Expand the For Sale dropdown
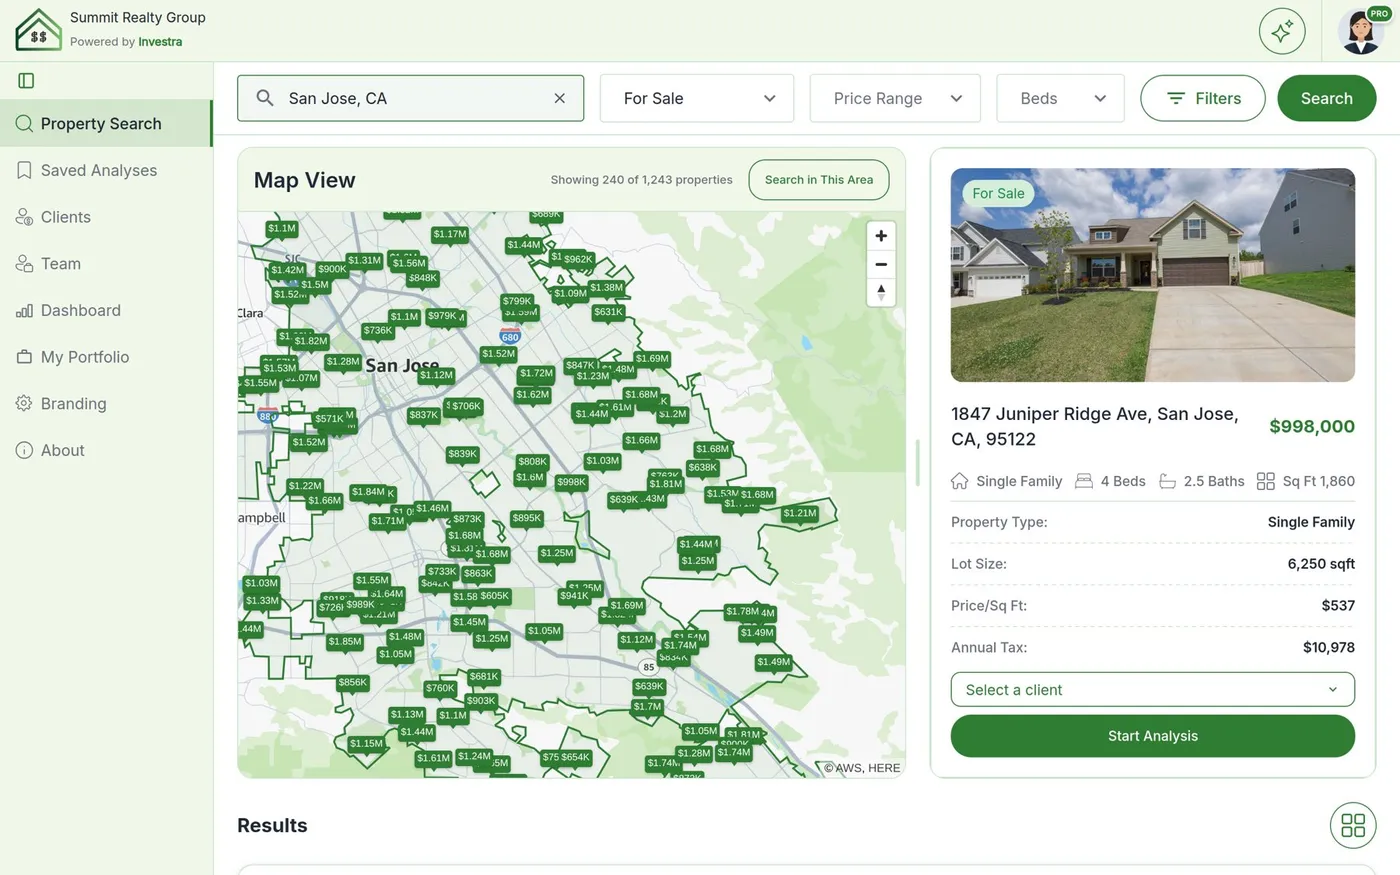The height and width of the screenshot is (875, 1400). tap(697, 98)
